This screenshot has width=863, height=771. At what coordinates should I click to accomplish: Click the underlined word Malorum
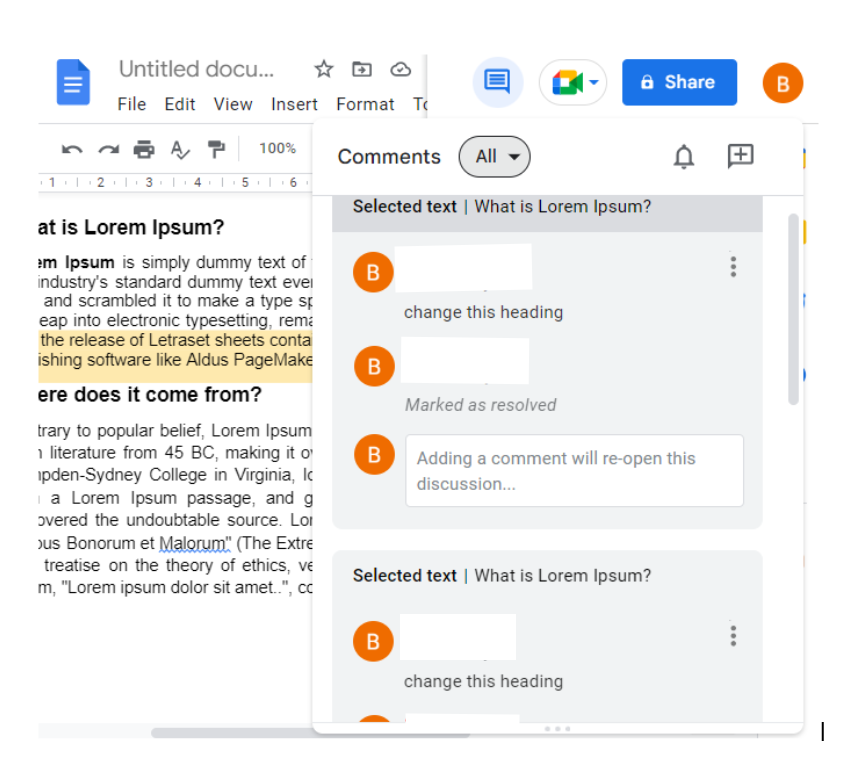[x=195, y=543]
